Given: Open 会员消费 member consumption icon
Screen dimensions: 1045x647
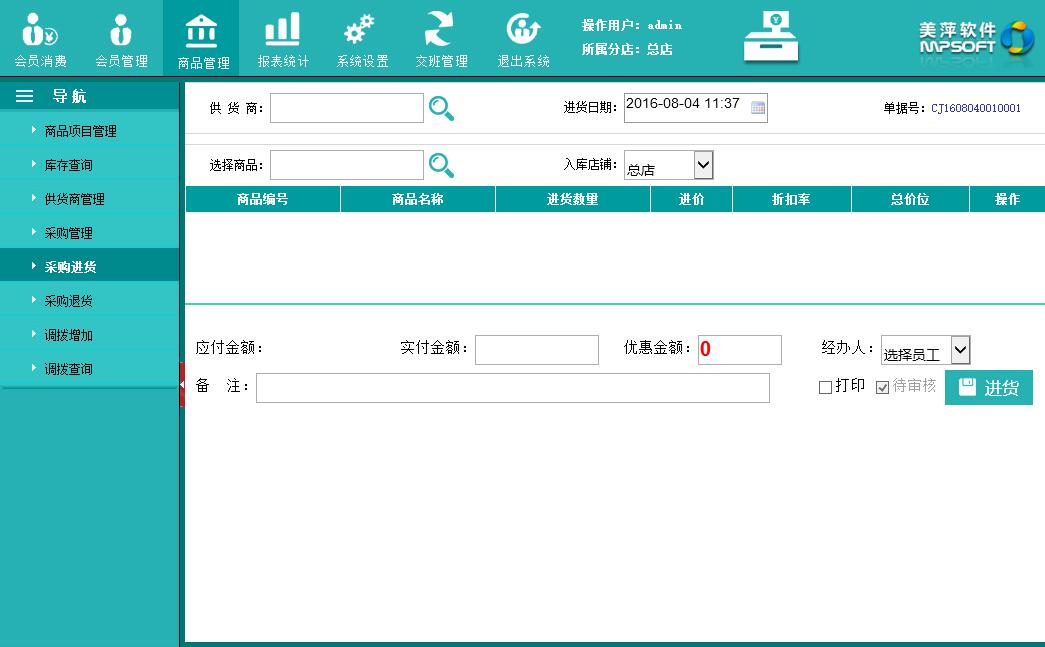Looking at the screenshot, I should coord(40,32).
